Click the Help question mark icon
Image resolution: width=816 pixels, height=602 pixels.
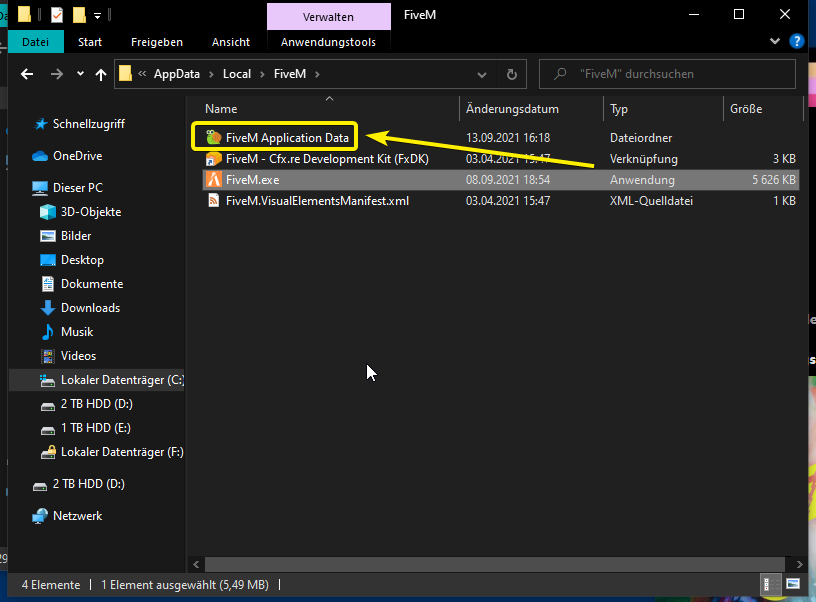point(797,42)
